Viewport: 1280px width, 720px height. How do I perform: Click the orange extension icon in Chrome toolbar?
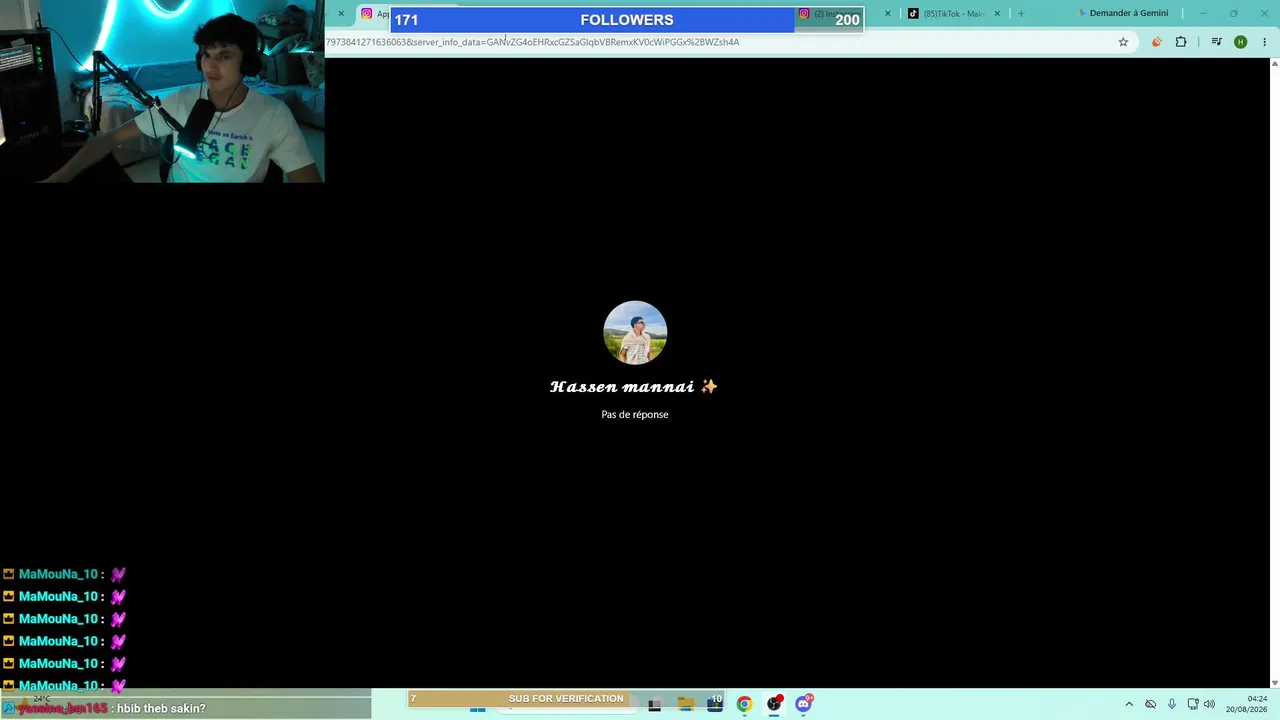tap(1157, 42)
